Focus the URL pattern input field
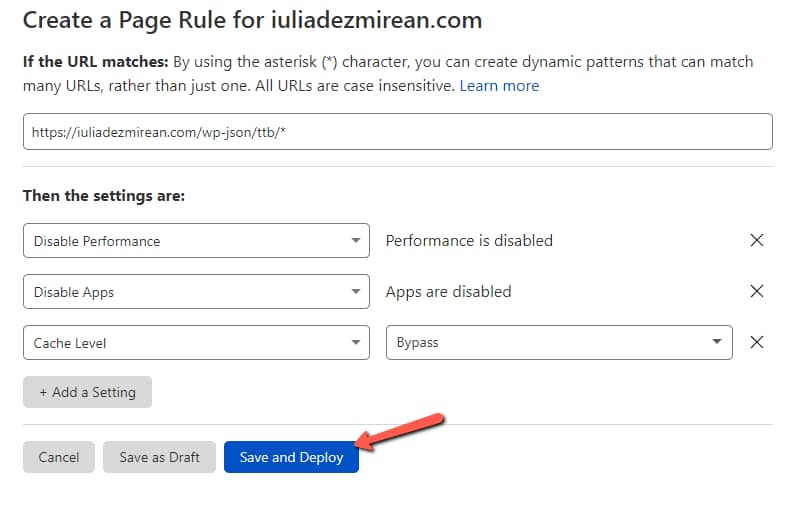Viewport: 796px width, 510px height. pos(397,132)
